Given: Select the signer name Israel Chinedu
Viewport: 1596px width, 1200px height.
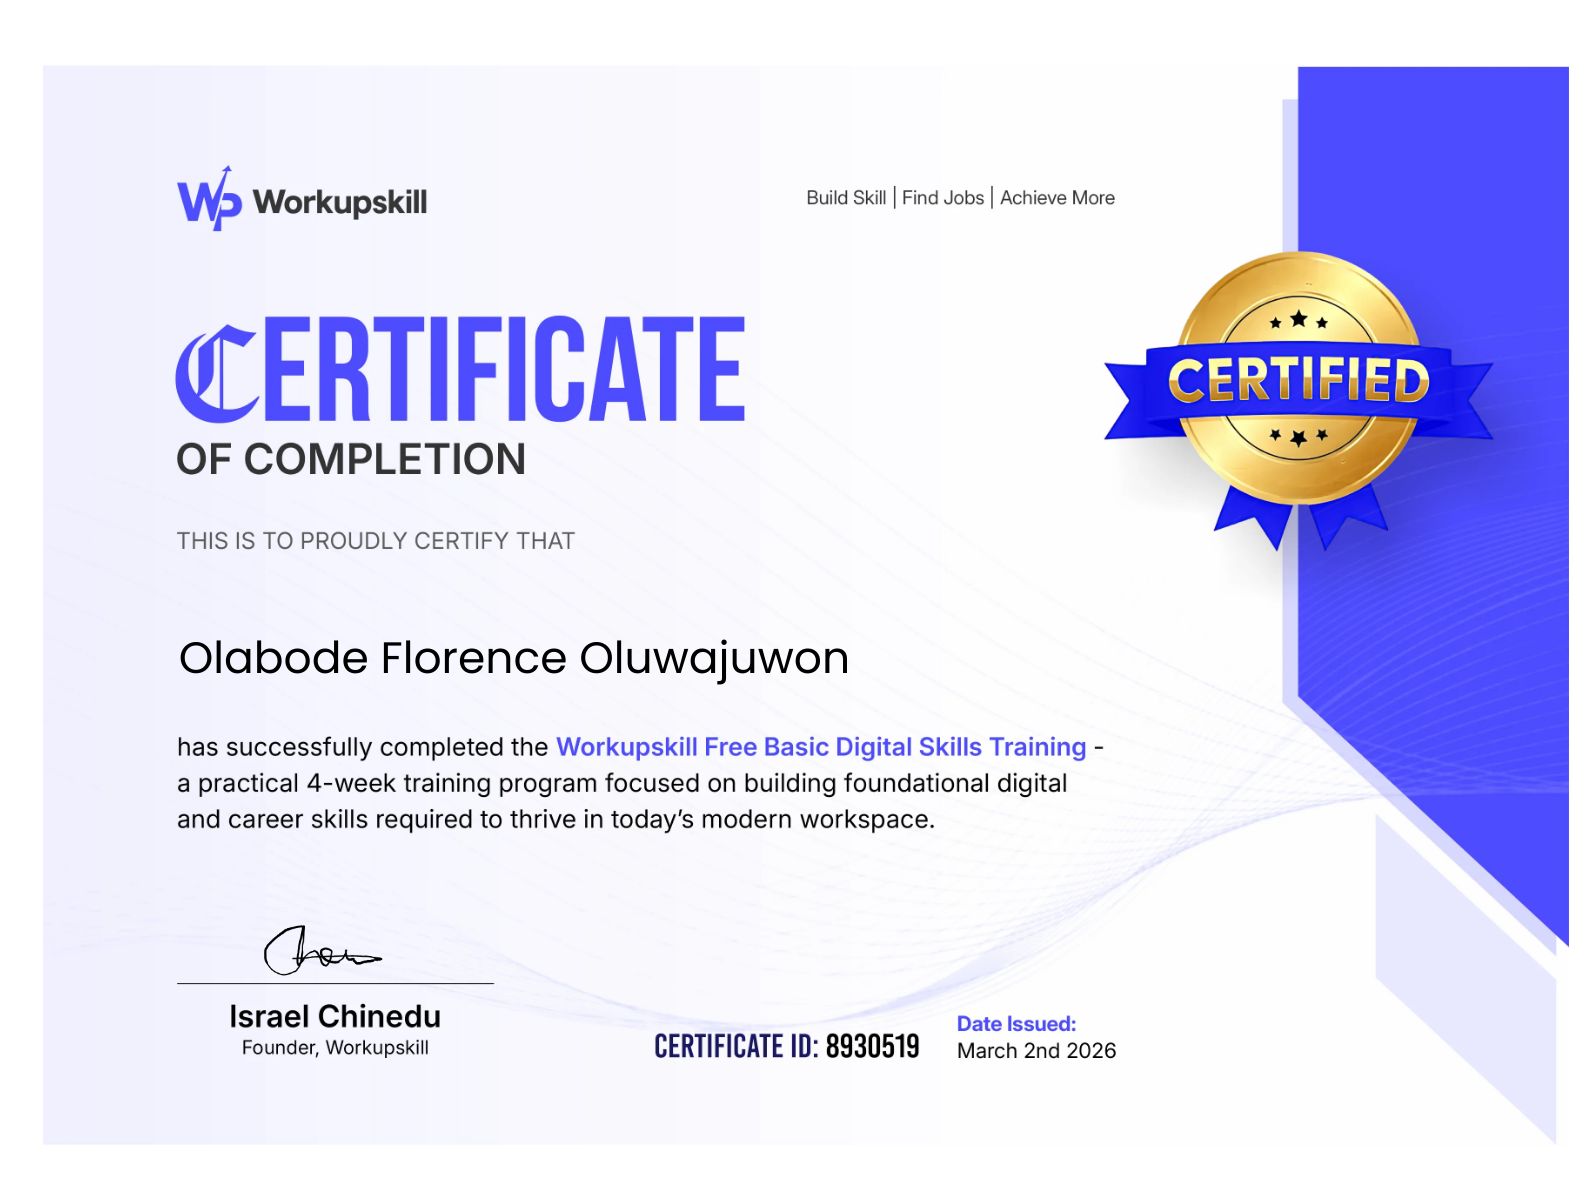Looking at the screenshot, I should pos(335,1016).
